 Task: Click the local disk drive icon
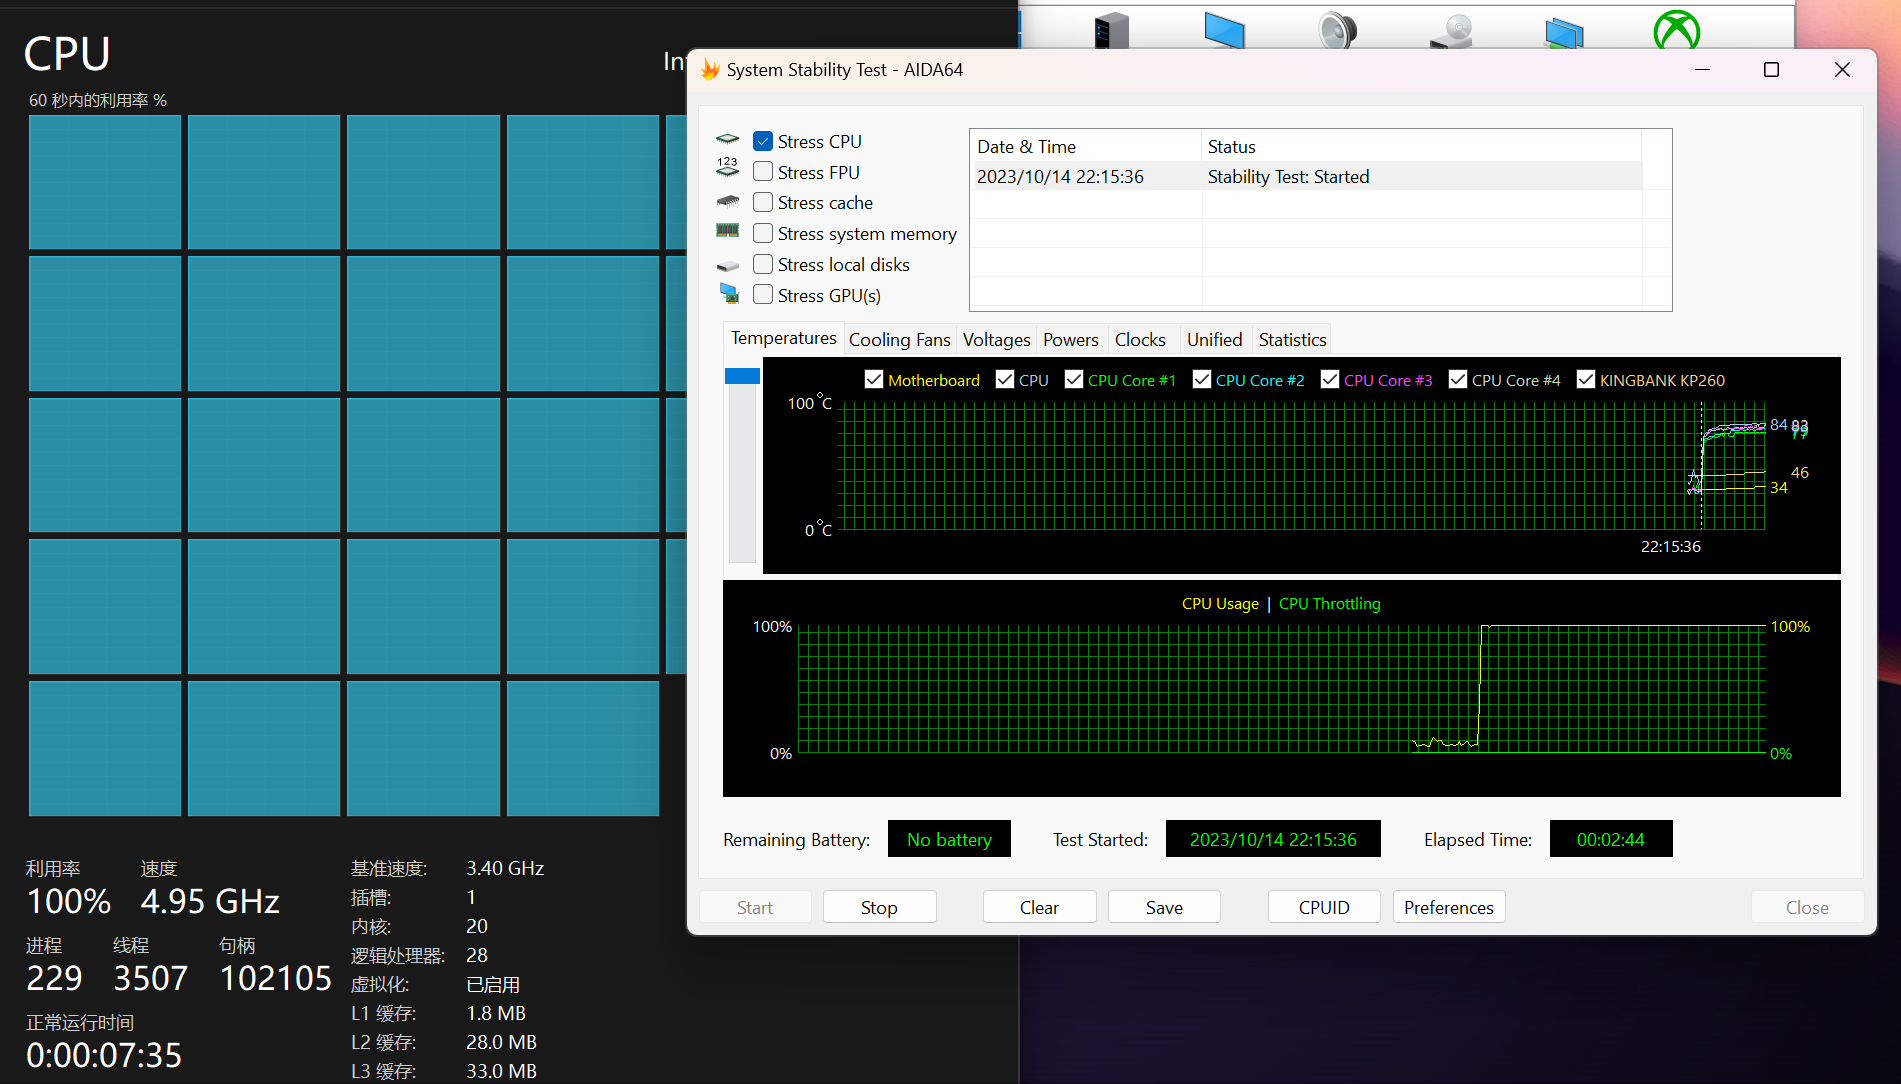[727, 266]
